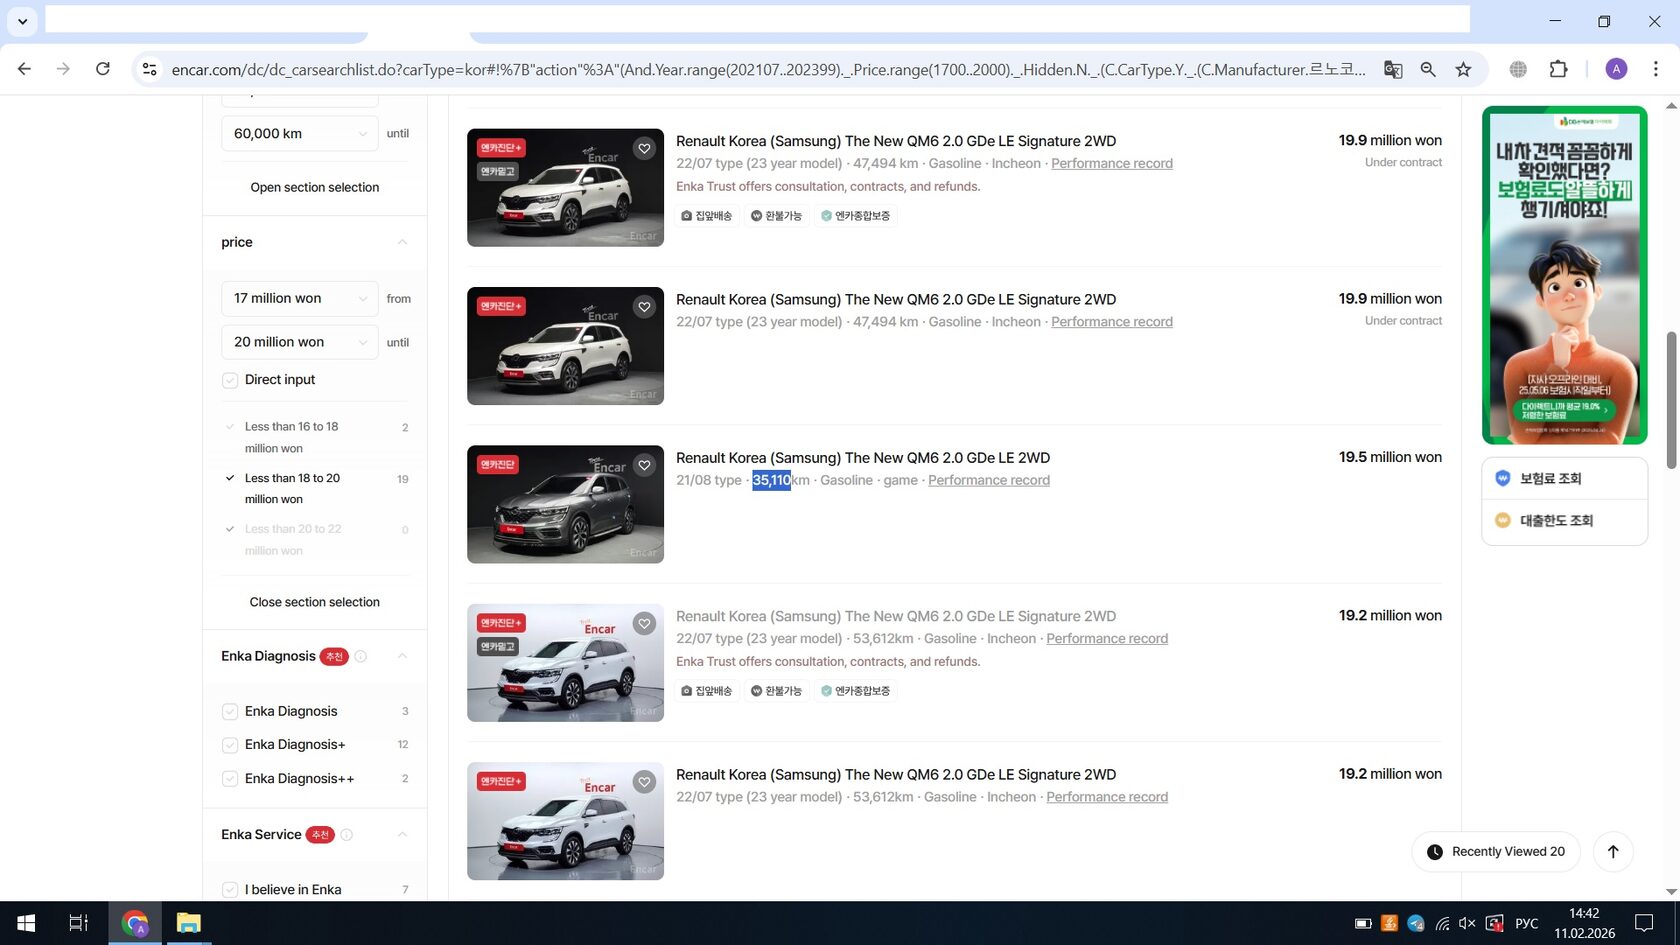Toggle the Direct input checkbox
1680x945 pixels.
(230, 380)
